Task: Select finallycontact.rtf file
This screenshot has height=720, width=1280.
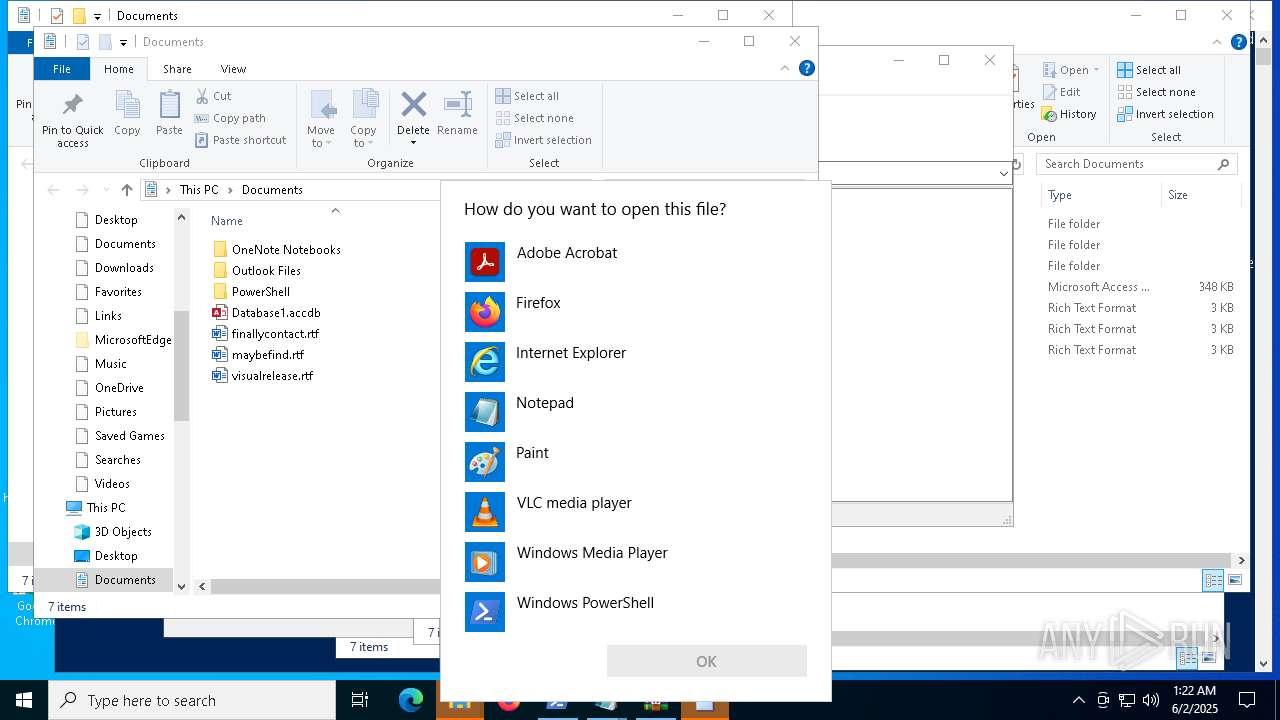Action: (266, 334)
